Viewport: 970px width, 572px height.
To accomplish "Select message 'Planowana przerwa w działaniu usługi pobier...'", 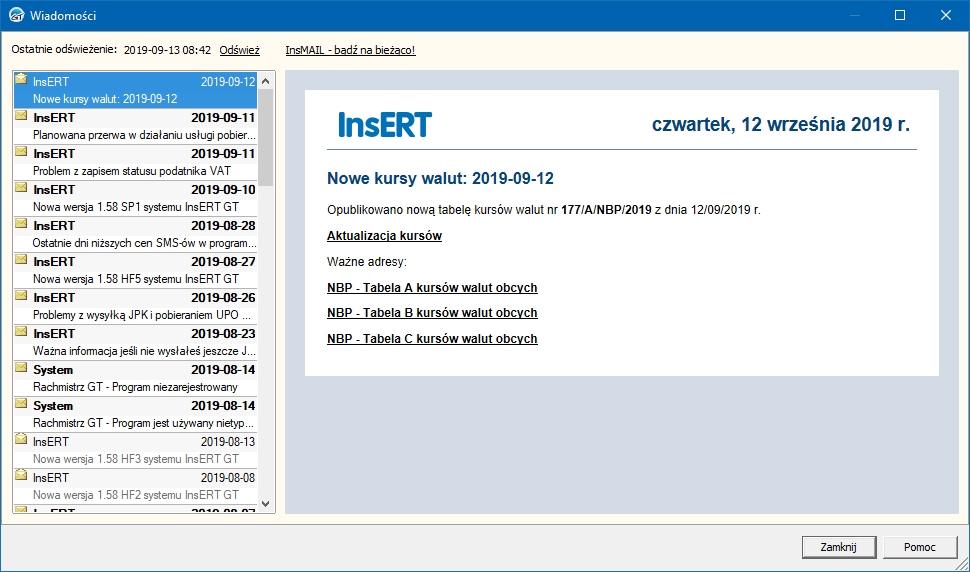I will click(x=135, y=126).
